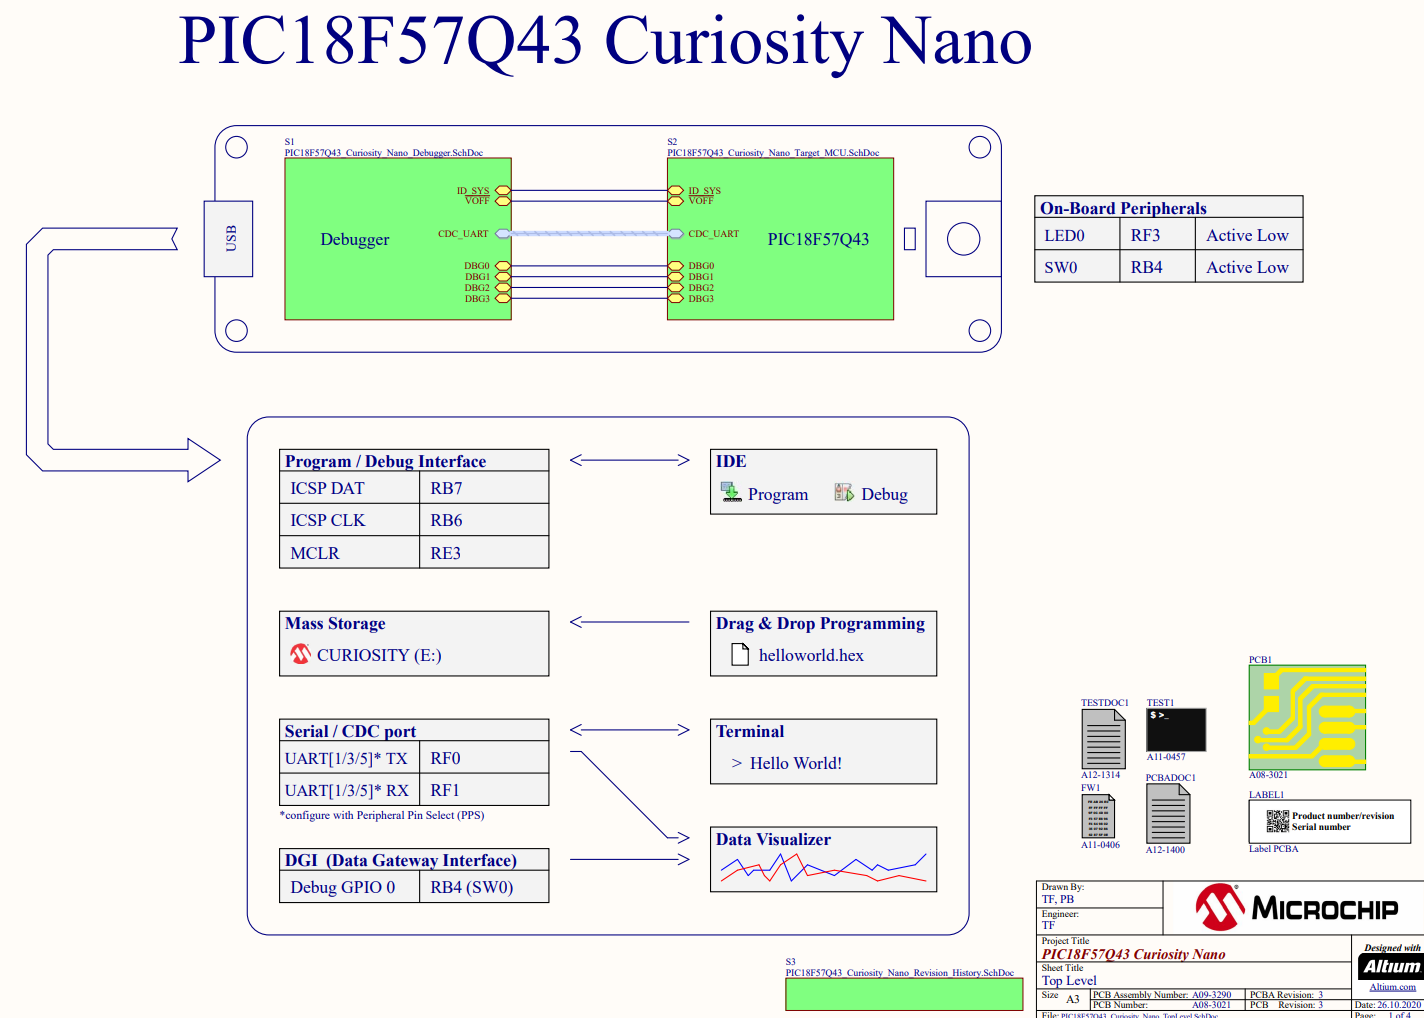Open the Debugger sheet symbol S1
1424x1018 pixels.
pos(355,240)
